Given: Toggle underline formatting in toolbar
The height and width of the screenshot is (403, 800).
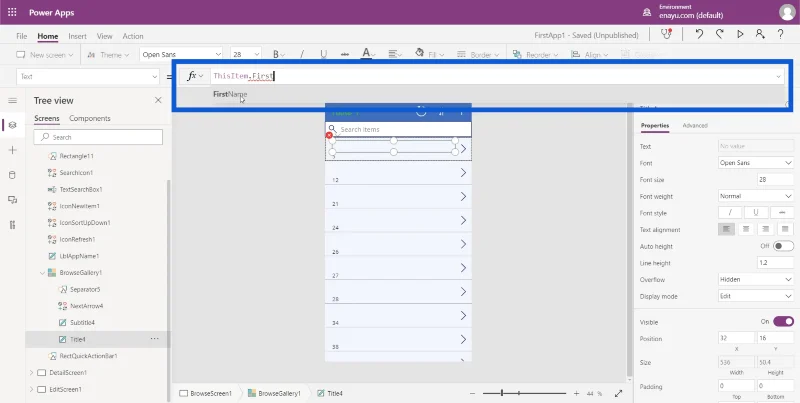Looking at the screenshot, I should [x=323, y=55].
